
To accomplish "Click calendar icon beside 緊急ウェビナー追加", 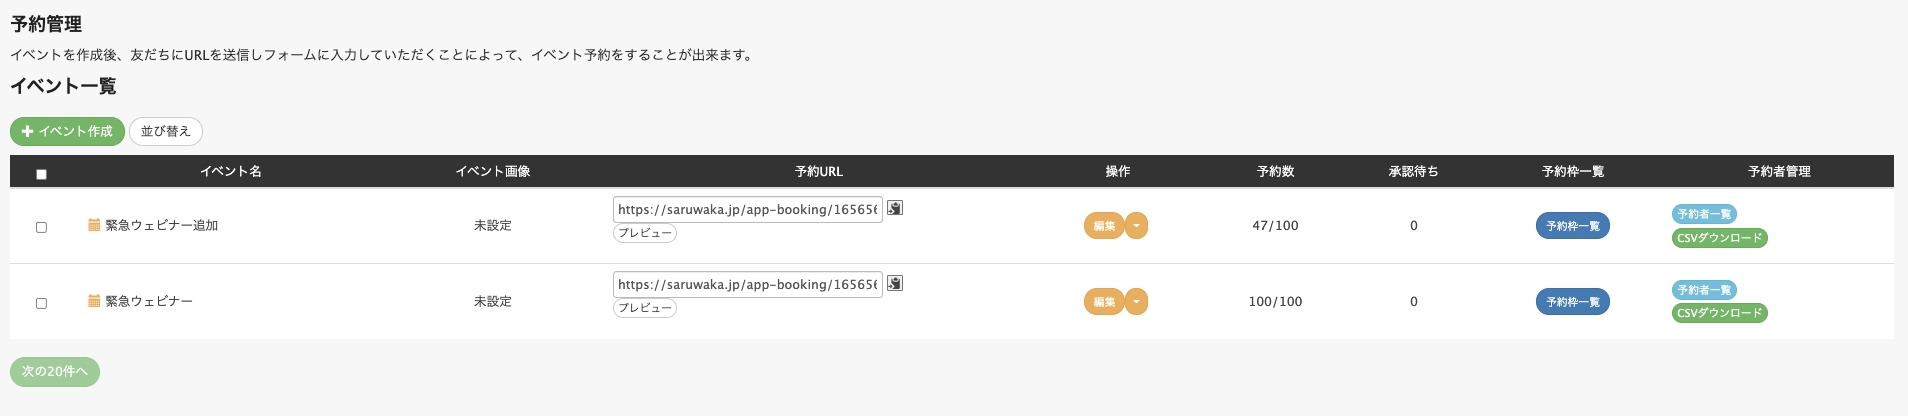I will [x=94, y=225].
